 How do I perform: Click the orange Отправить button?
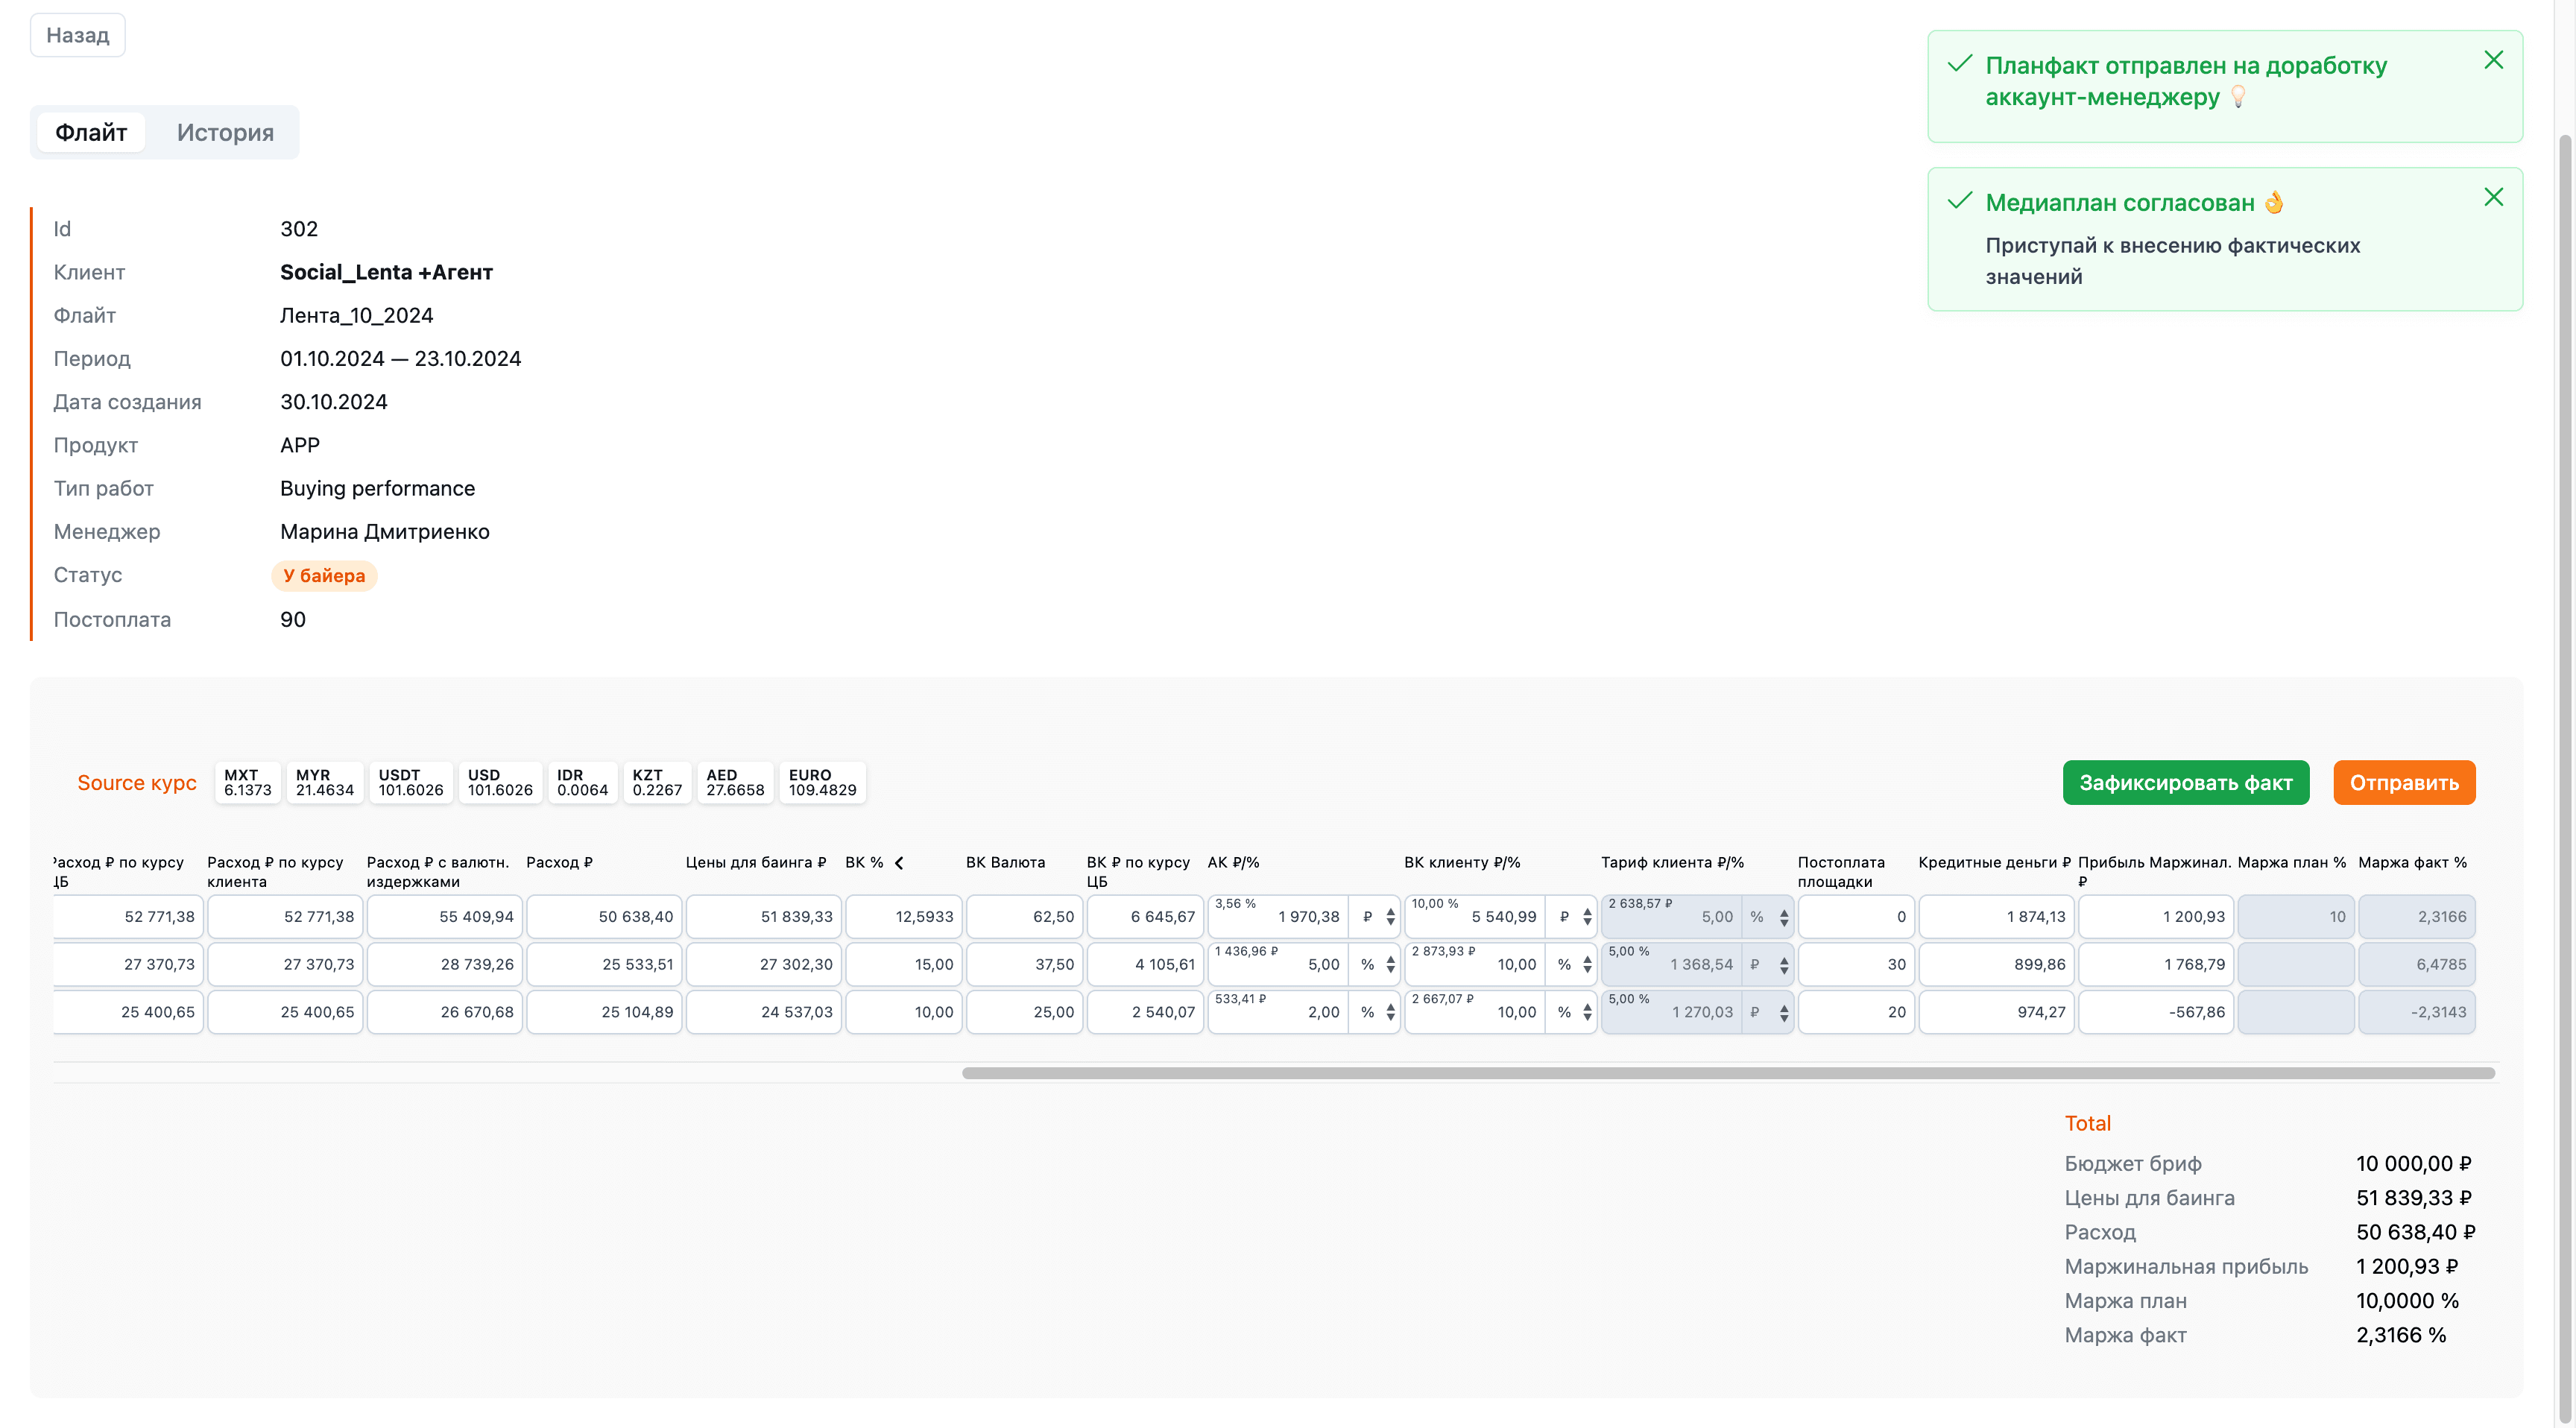click(x=2404, y=782)
